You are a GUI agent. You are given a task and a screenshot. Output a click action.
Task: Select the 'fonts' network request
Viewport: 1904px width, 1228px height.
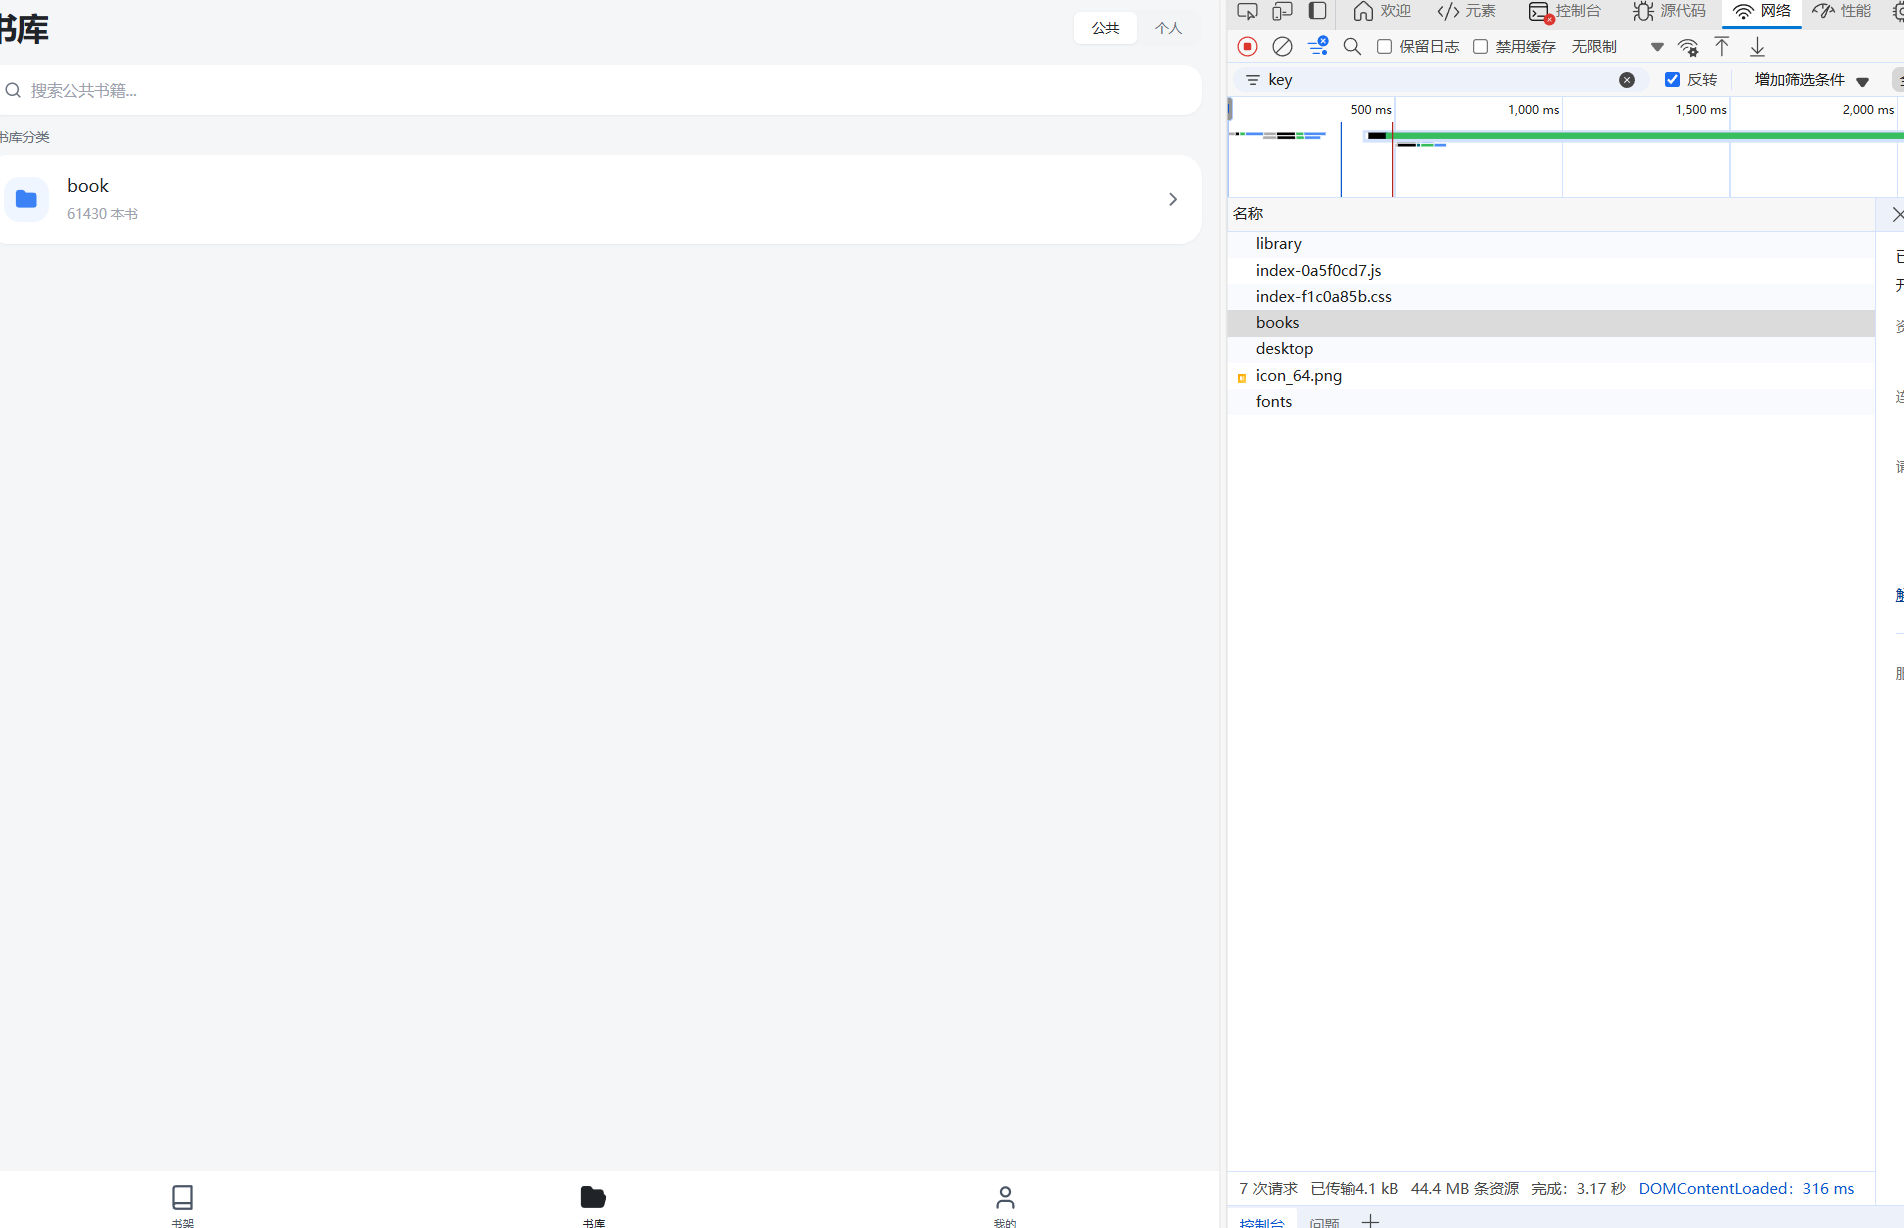click(x=1550, y=401)
